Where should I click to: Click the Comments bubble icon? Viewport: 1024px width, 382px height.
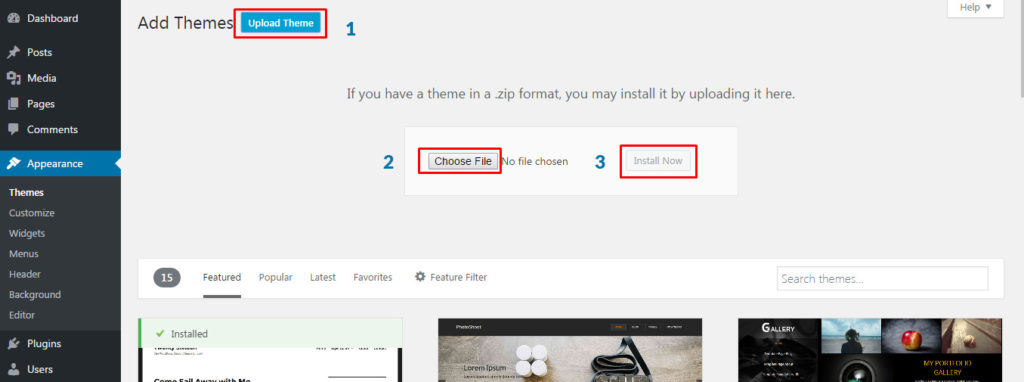[x=13, y=129]
